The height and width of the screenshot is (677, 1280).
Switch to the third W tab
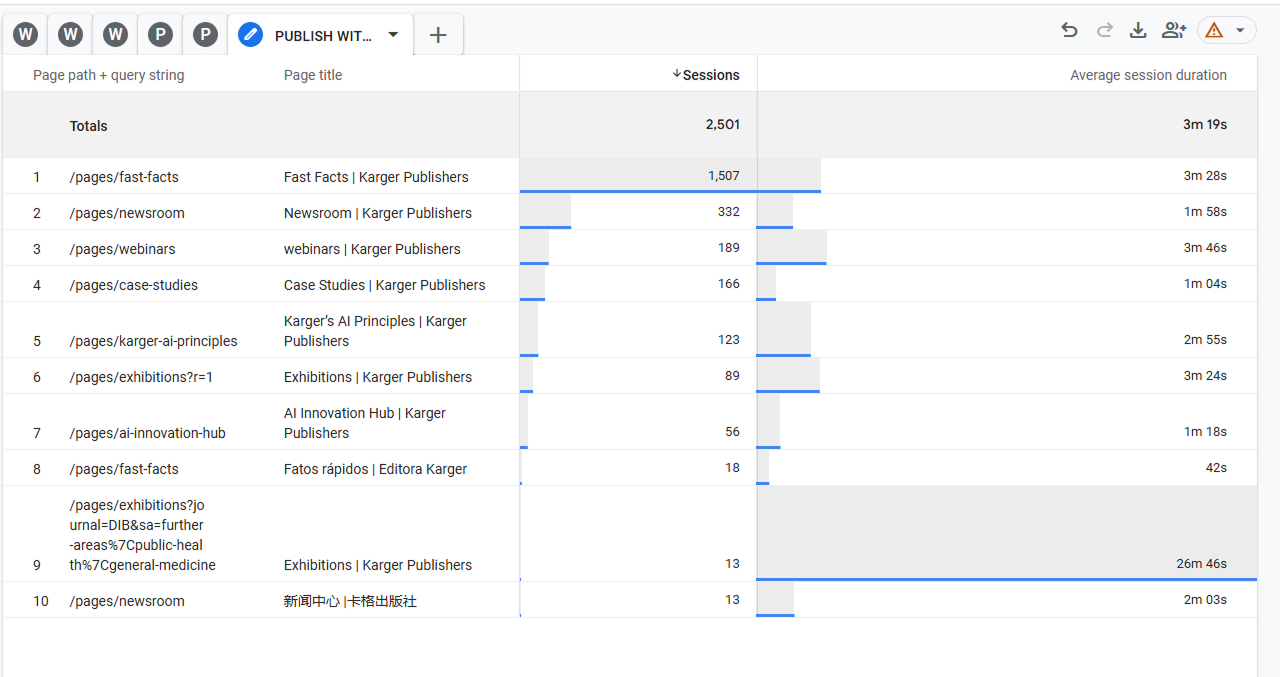pos(115,35)
